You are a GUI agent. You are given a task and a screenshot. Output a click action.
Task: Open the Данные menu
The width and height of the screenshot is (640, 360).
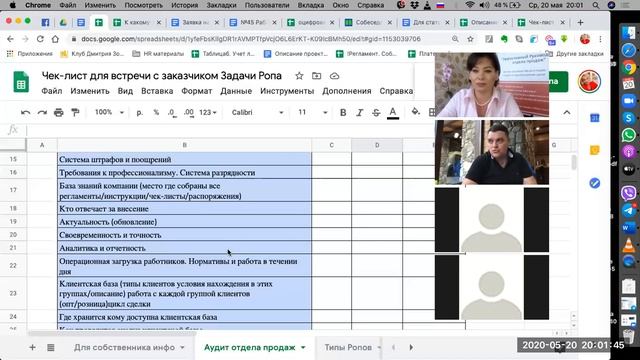click(236, 91)
